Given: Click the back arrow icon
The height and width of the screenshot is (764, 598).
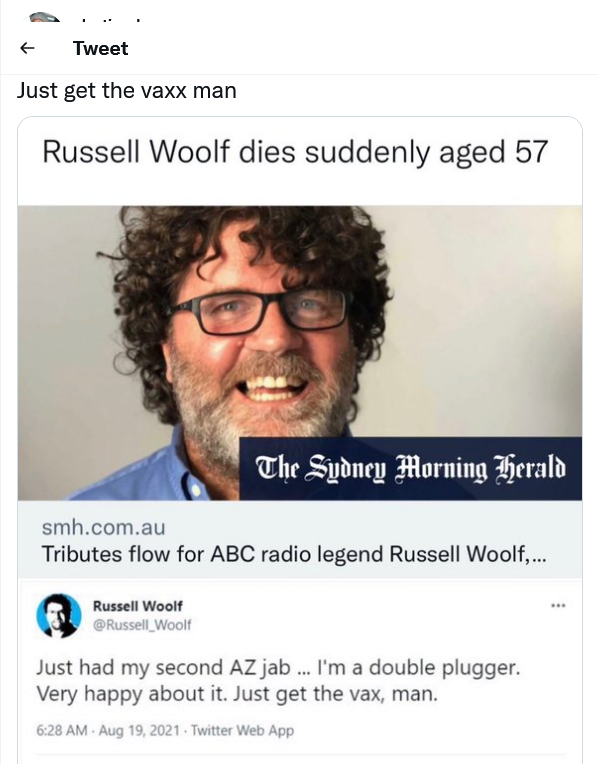Looking at the screenshot, I should click(x=27, y=48).
